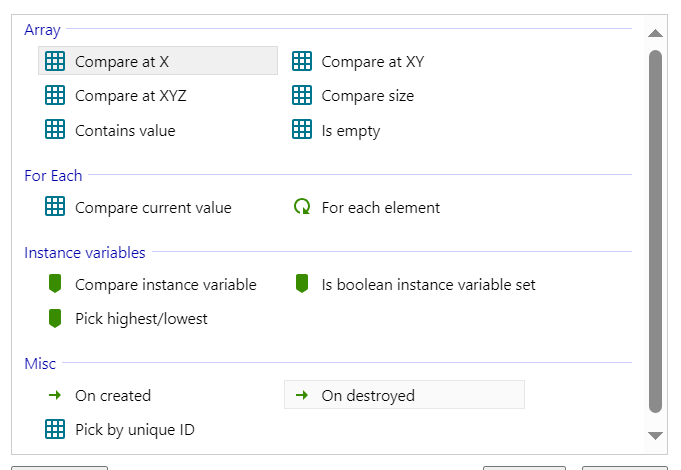Choose the Compare at XYZ icon

pyautogui.click(x=55, y=95)
